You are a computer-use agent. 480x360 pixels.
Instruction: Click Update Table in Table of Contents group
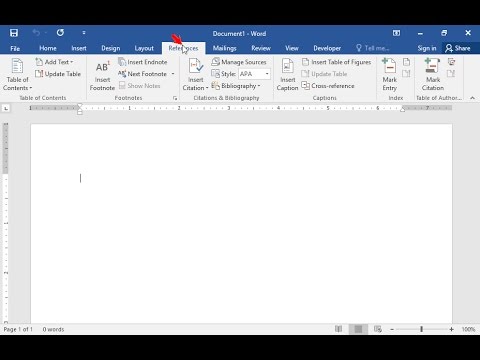coord(58,74)
